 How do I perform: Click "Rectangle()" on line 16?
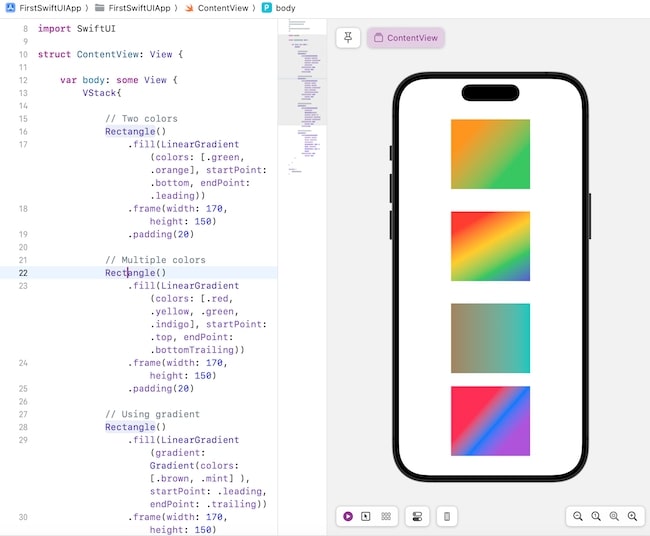136,131
